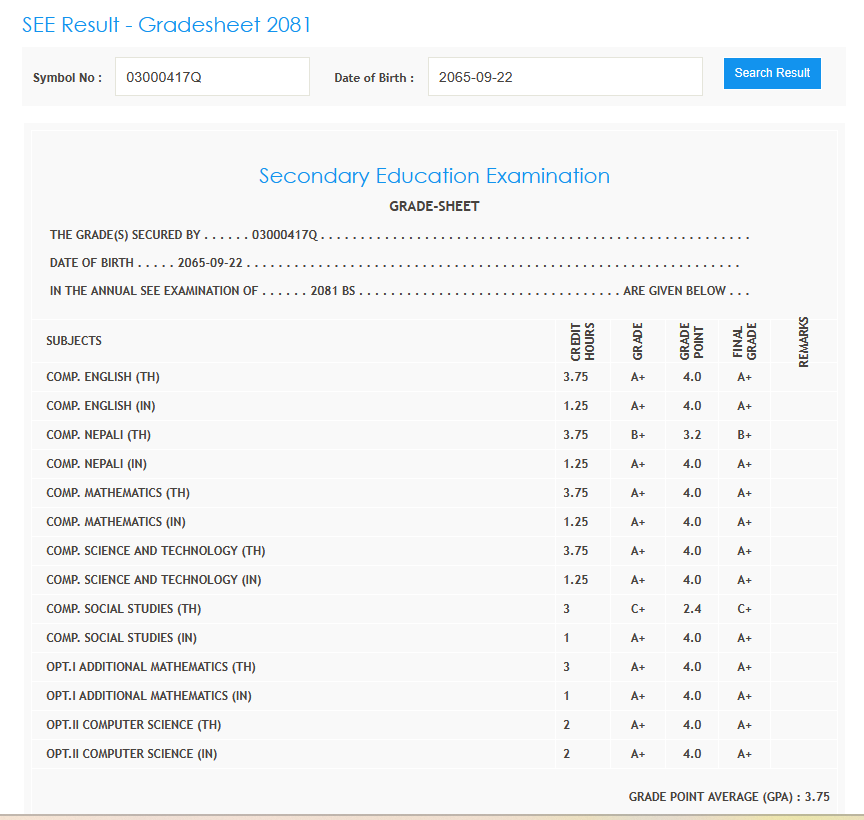Image resolution: width=864 pixels, height=820 pixels.
Task: Select the COMP. ENGLISH (TH) subject row
Action: point(103,377)
